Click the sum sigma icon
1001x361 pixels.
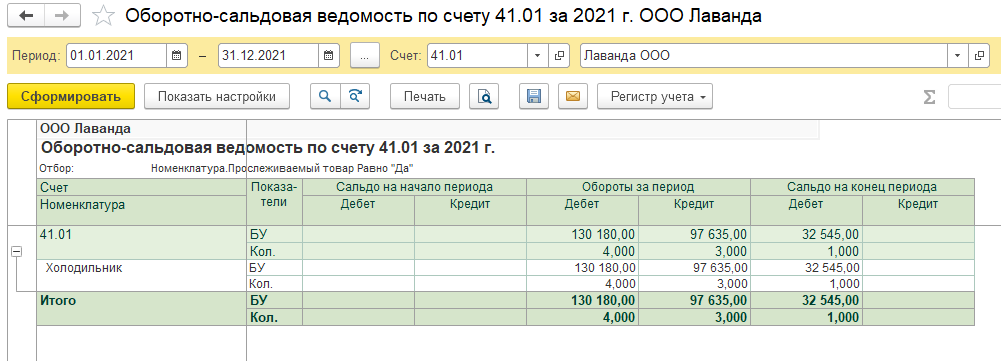(x=930, y=97)
